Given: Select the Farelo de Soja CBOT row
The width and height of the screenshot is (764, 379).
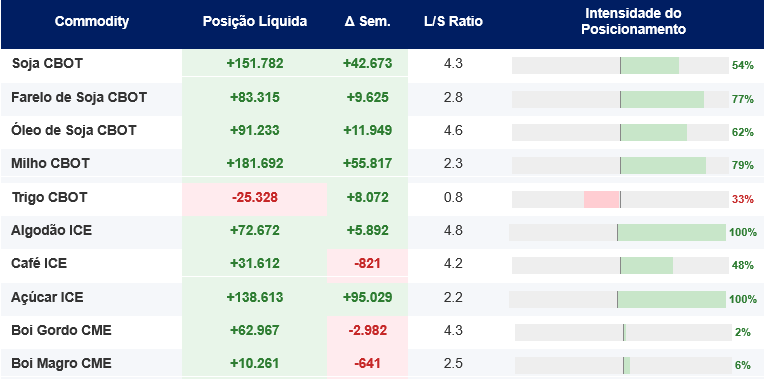Looking at the screenshot, I should pyautogui.click(x=382, y=98).
